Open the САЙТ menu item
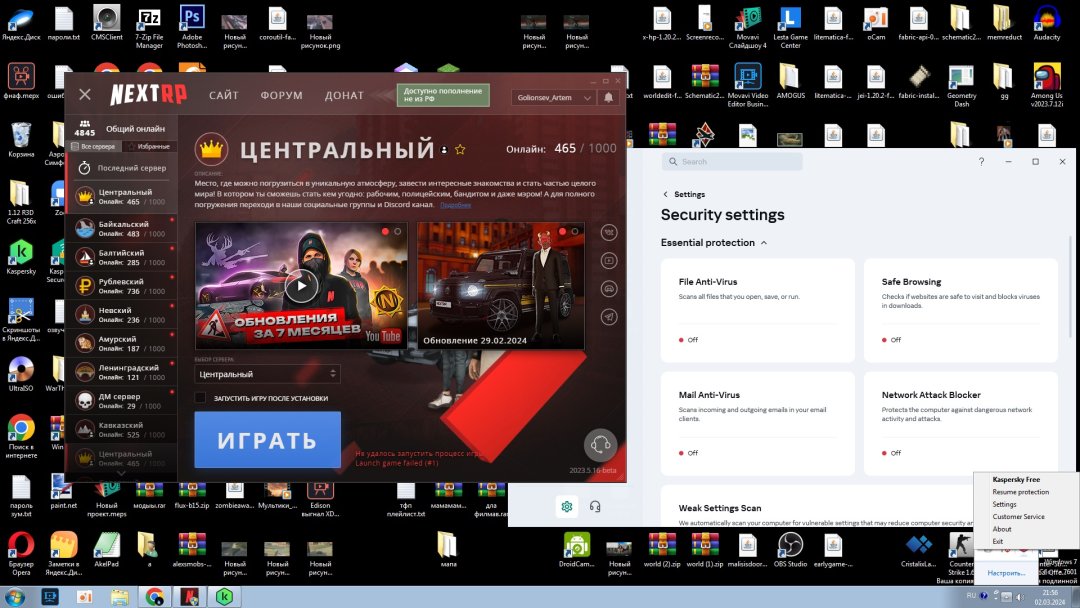The height and width of the screenshot is (608, 1080). pos(224,96)
